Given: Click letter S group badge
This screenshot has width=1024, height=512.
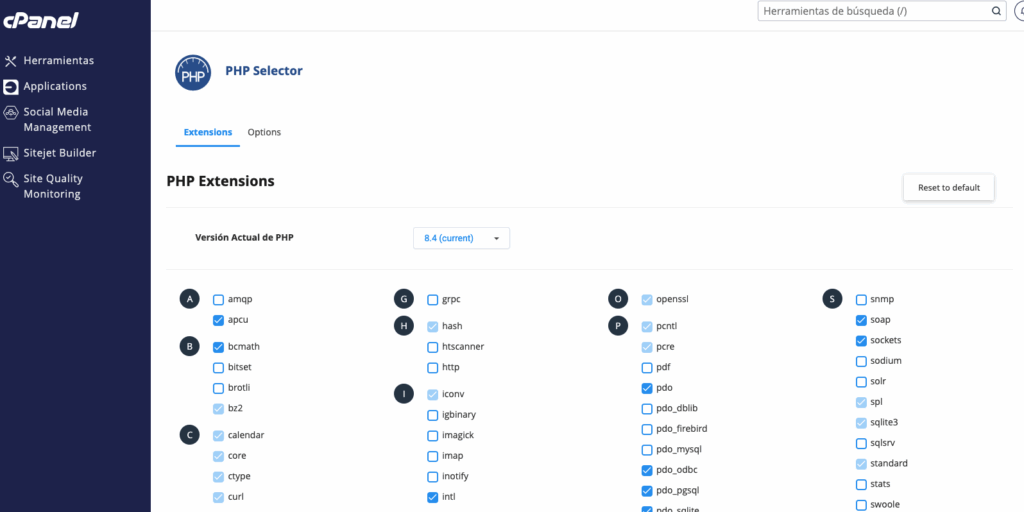Looking at the screenshot, I should [x=832, y=299].
